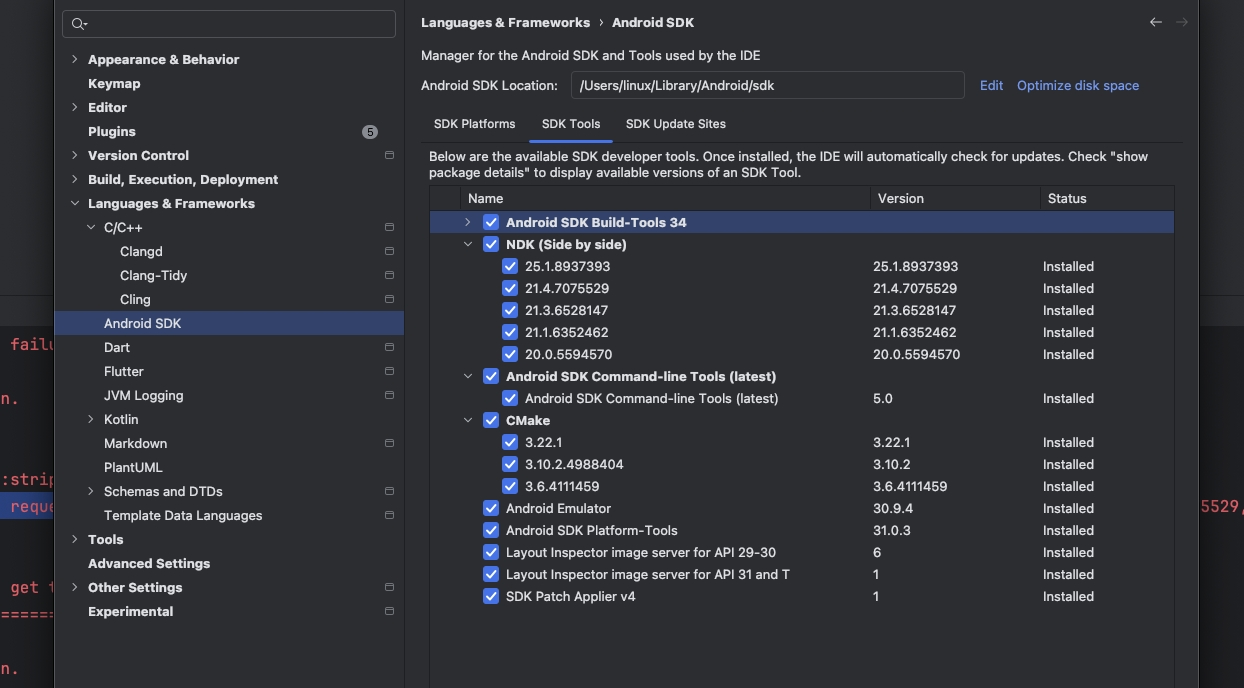Screen dimensions: 1244x688
Task: Click the project-level icon beside C/C++
Action: pyautogui.click(x=389, y=228)
